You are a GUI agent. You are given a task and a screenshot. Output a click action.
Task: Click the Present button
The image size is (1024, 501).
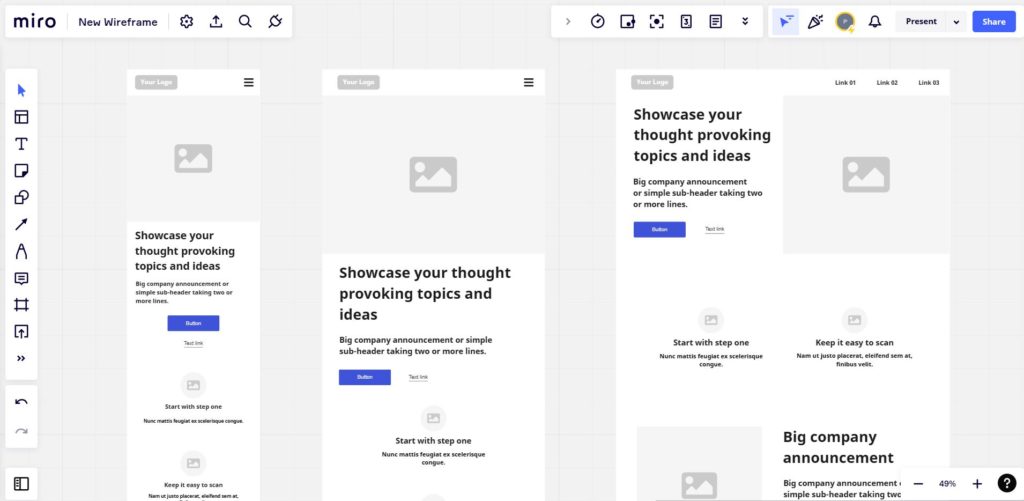[921, 22]
